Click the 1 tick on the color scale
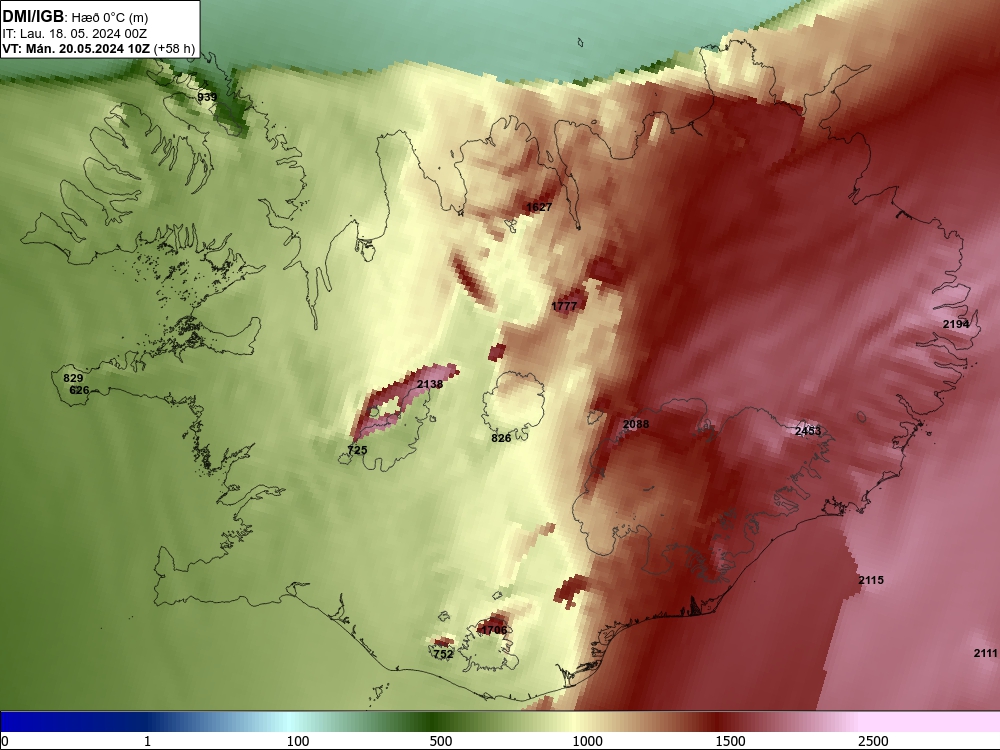This screenshot has width=1000, height=750. tap(147, 741)
